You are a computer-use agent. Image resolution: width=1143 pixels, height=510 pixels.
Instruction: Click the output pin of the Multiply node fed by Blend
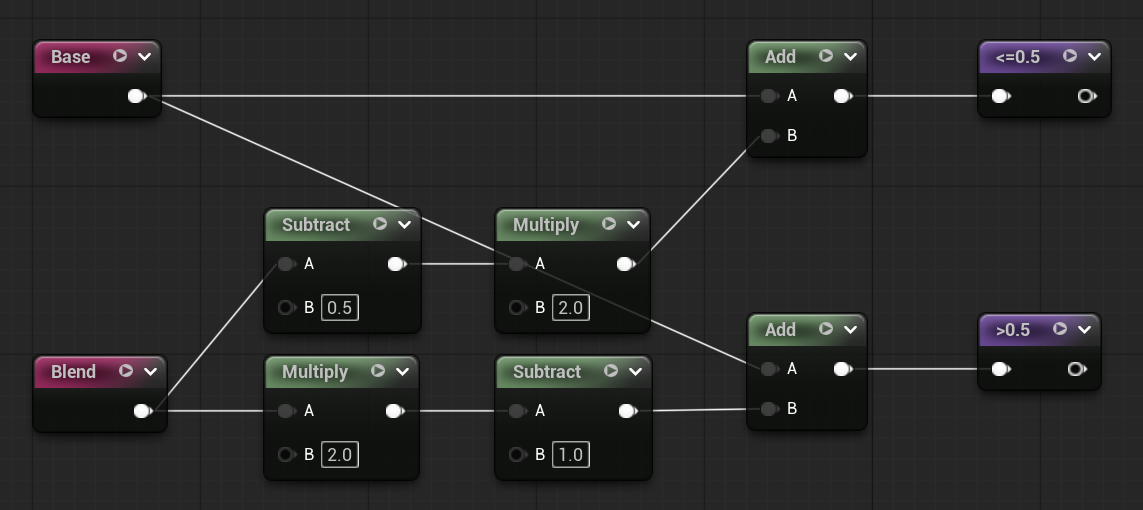point(394,411)
